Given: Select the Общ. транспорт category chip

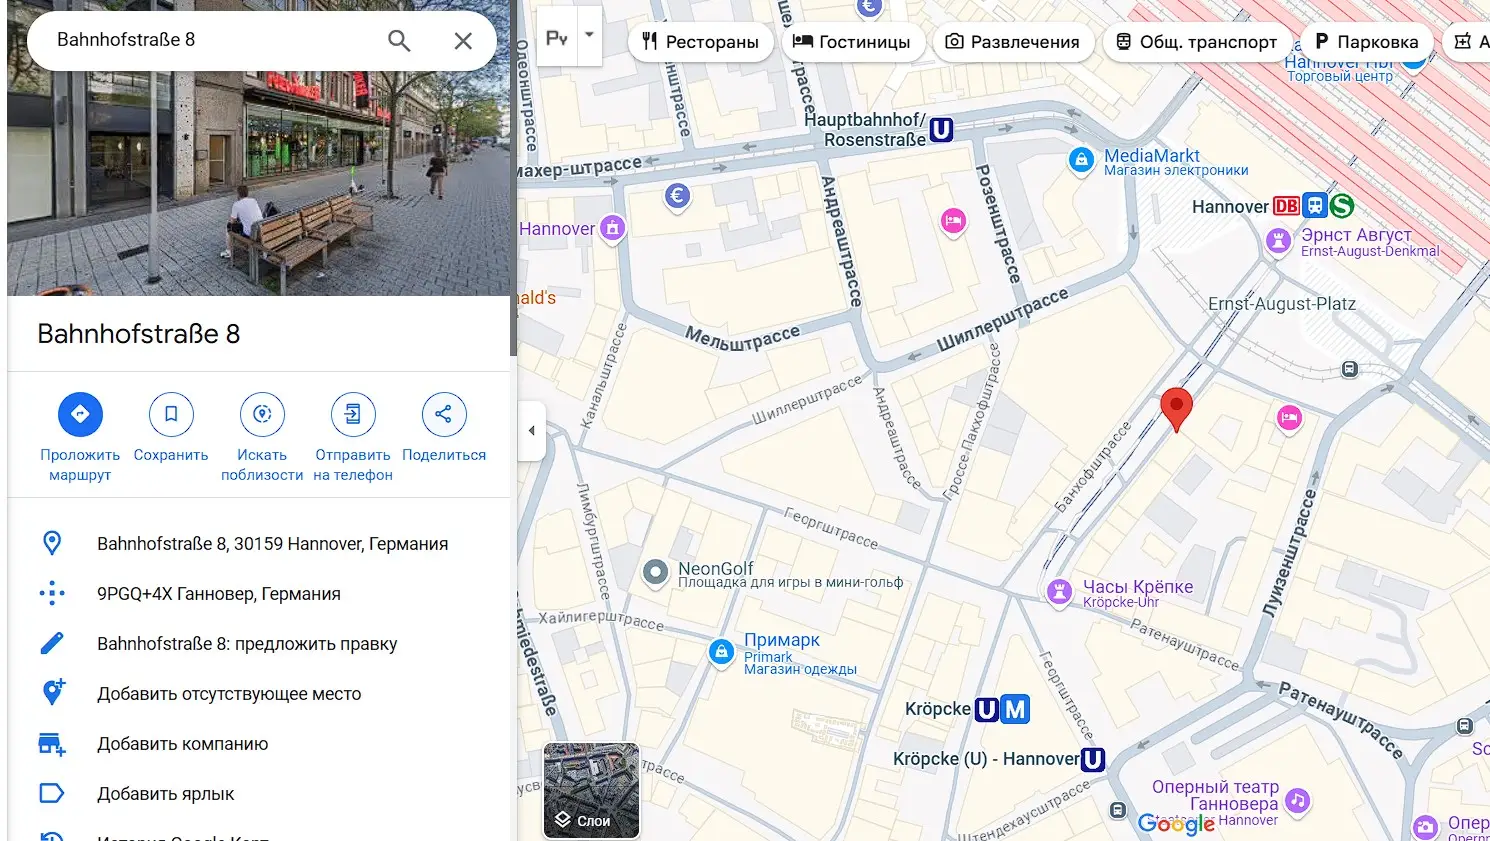Looking at the screenshot, I should 1197,41.
